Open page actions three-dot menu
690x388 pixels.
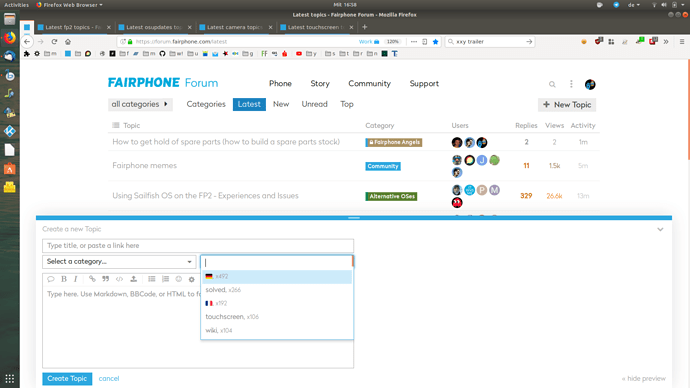tap(414, 41)
